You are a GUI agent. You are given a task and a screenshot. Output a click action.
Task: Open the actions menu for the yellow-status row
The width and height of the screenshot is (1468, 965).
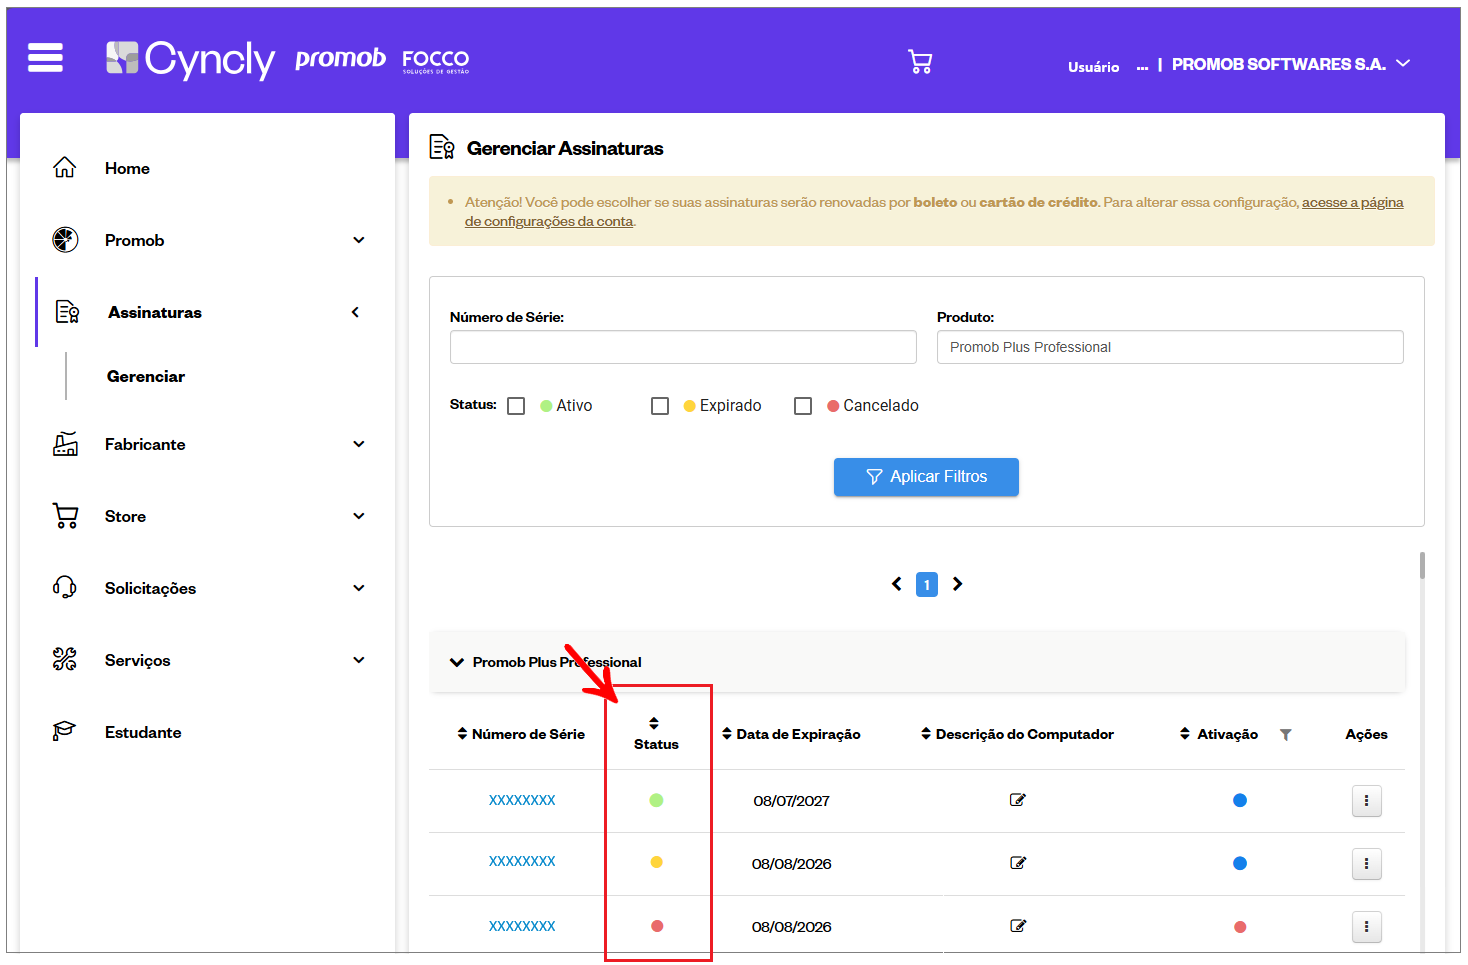tap(1366, 864)
